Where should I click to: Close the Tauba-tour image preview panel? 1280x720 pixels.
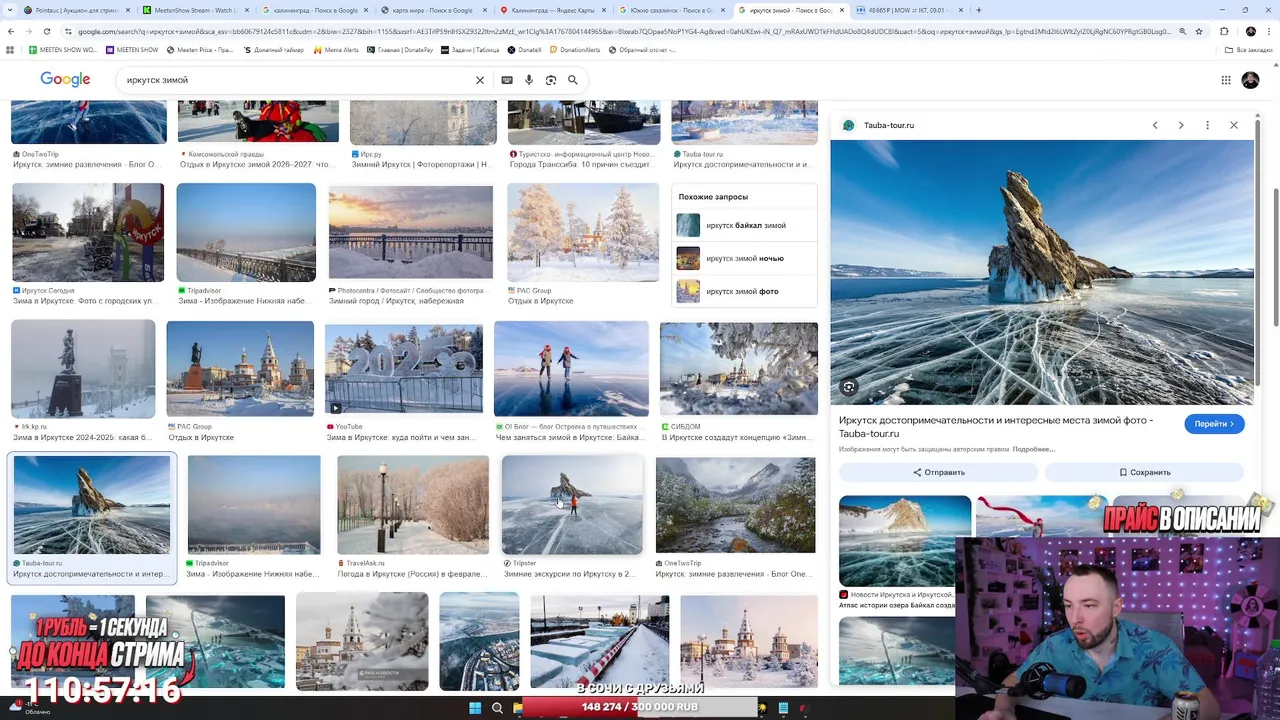click(x=1234, y=125)
